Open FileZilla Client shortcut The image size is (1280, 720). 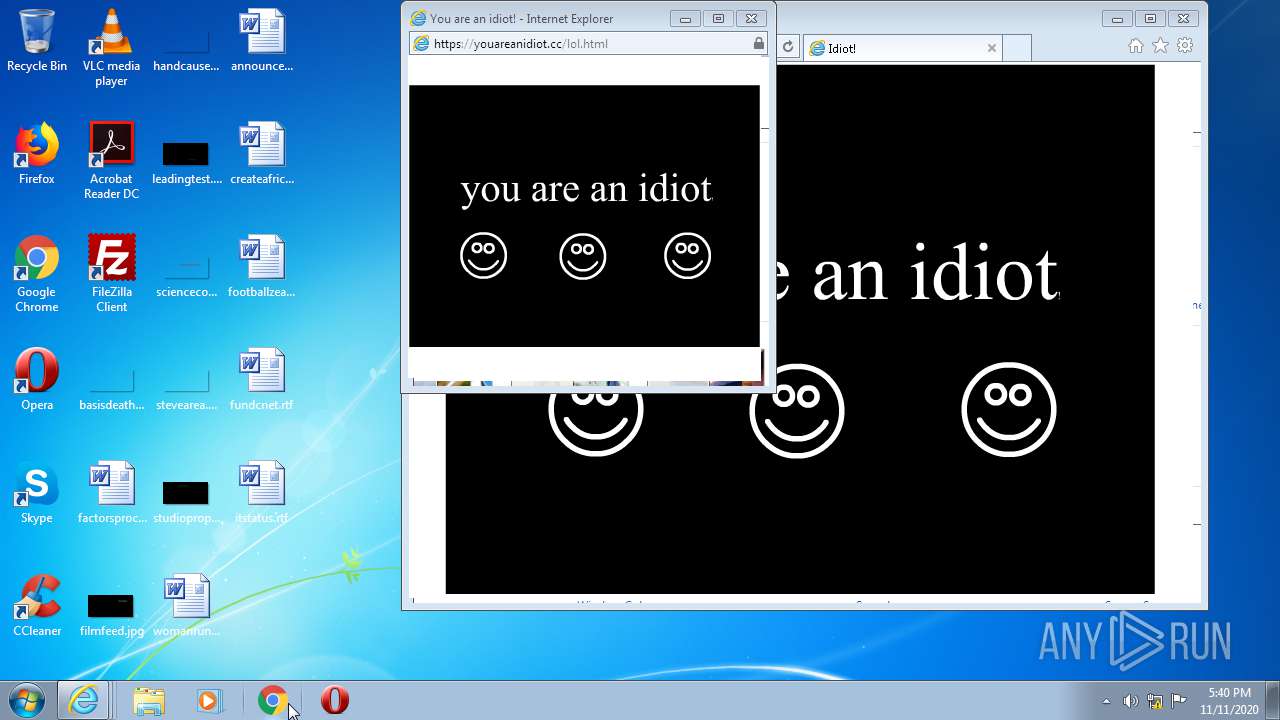[111, 273]
